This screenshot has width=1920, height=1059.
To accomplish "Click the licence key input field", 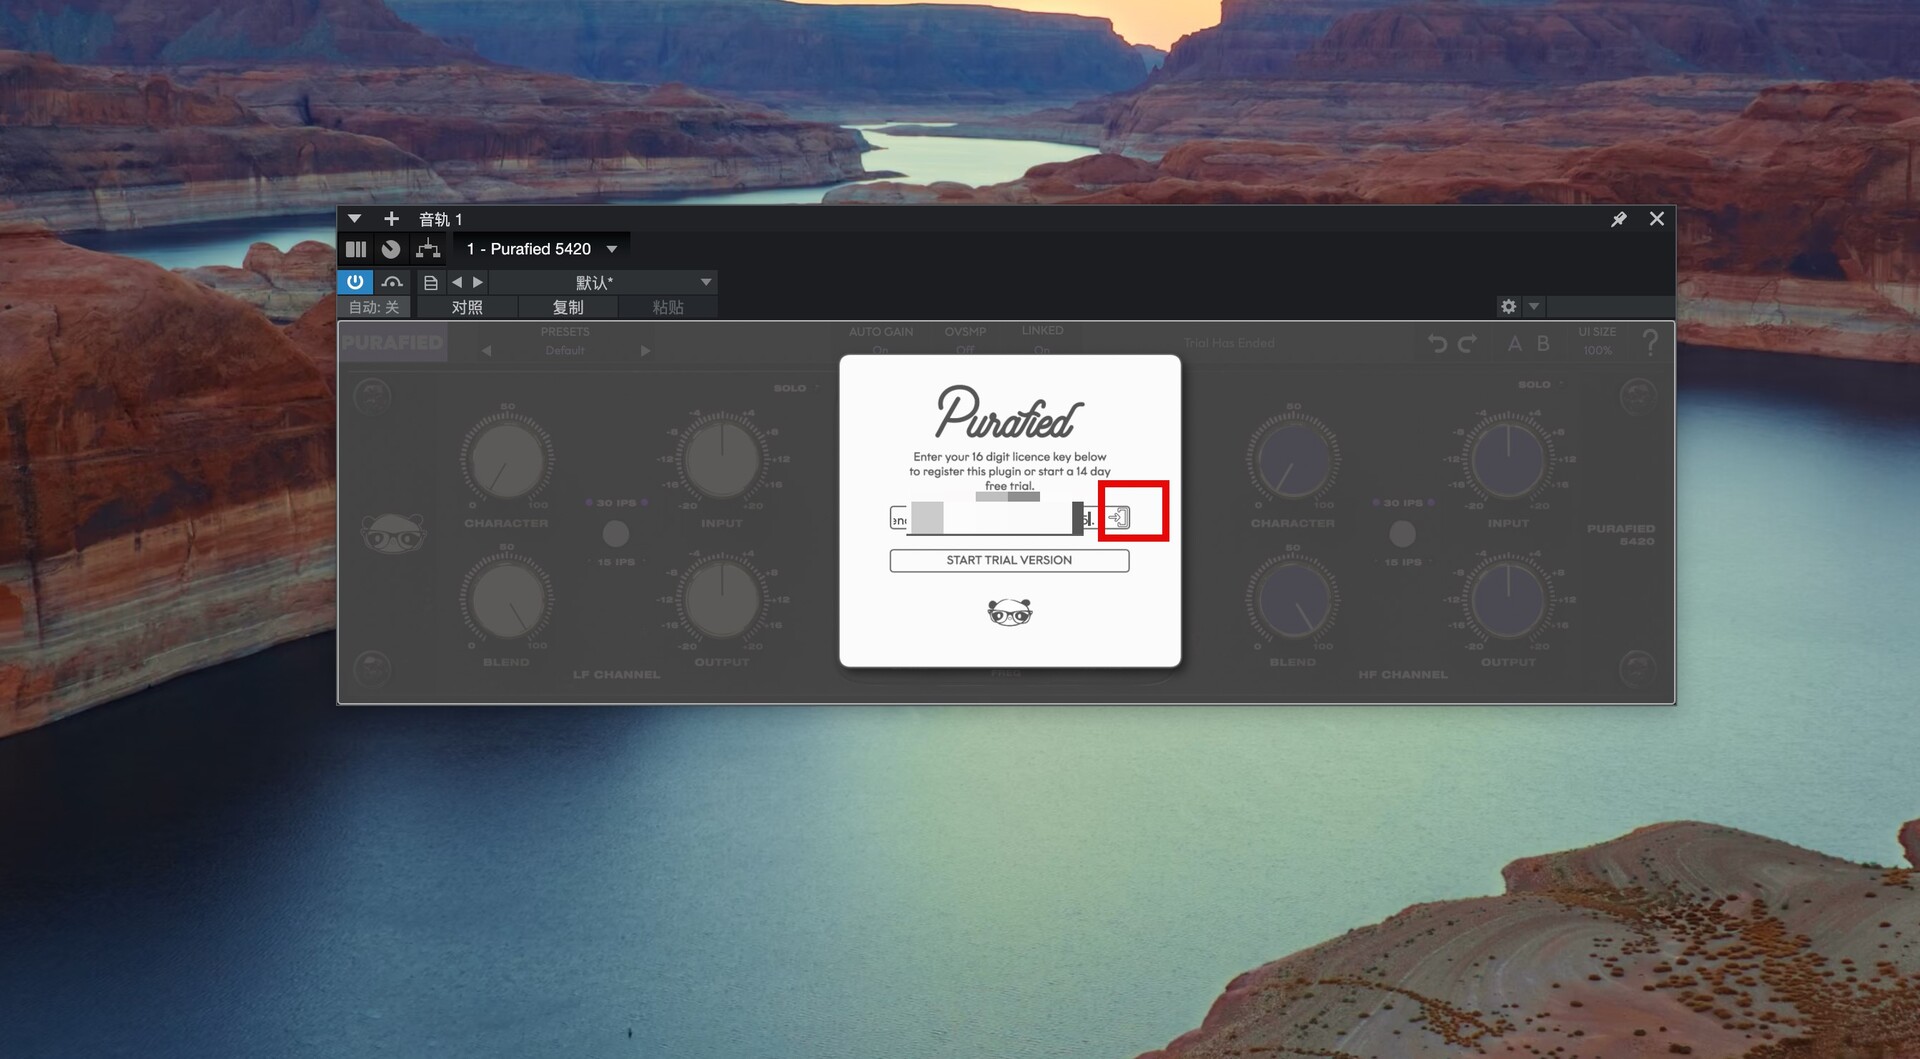I will tap(990, 518).
